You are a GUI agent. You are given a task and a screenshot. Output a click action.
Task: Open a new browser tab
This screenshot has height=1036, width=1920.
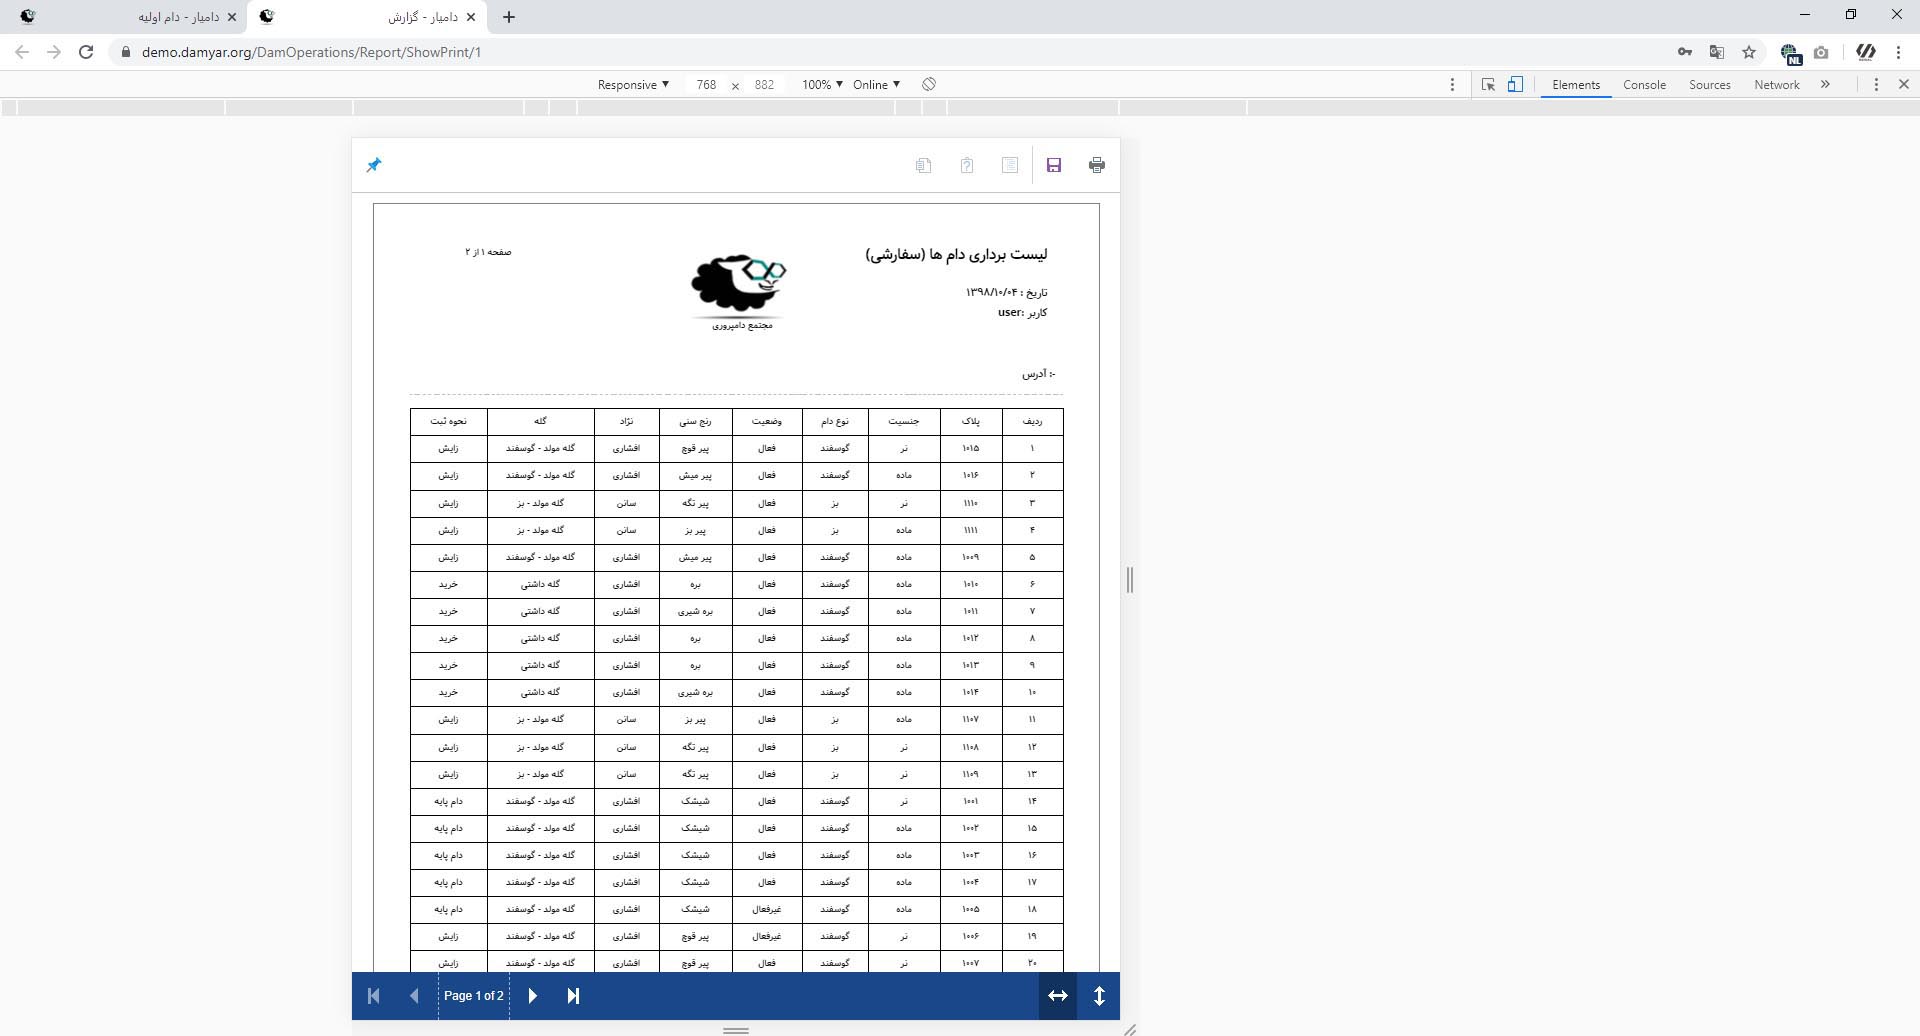509,17
